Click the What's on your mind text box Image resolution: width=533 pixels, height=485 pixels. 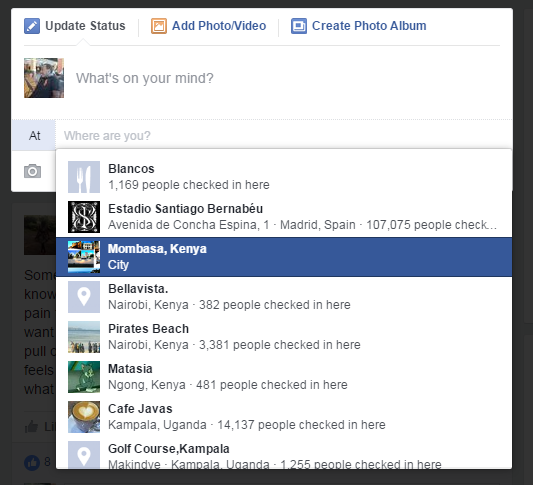(287, 78)
